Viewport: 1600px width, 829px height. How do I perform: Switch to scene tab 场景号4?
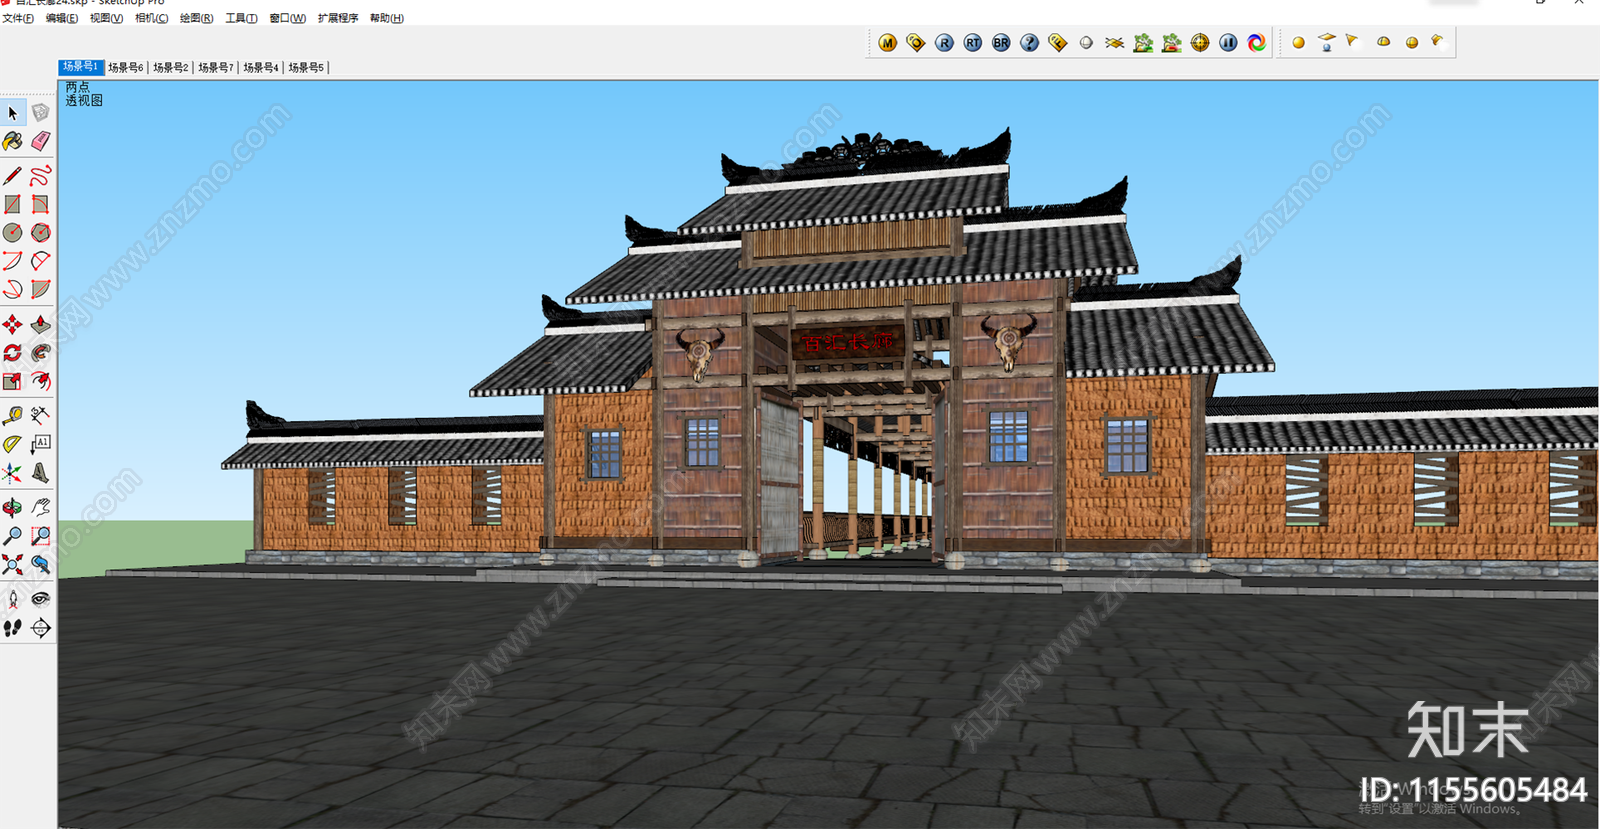pos(261,68)
